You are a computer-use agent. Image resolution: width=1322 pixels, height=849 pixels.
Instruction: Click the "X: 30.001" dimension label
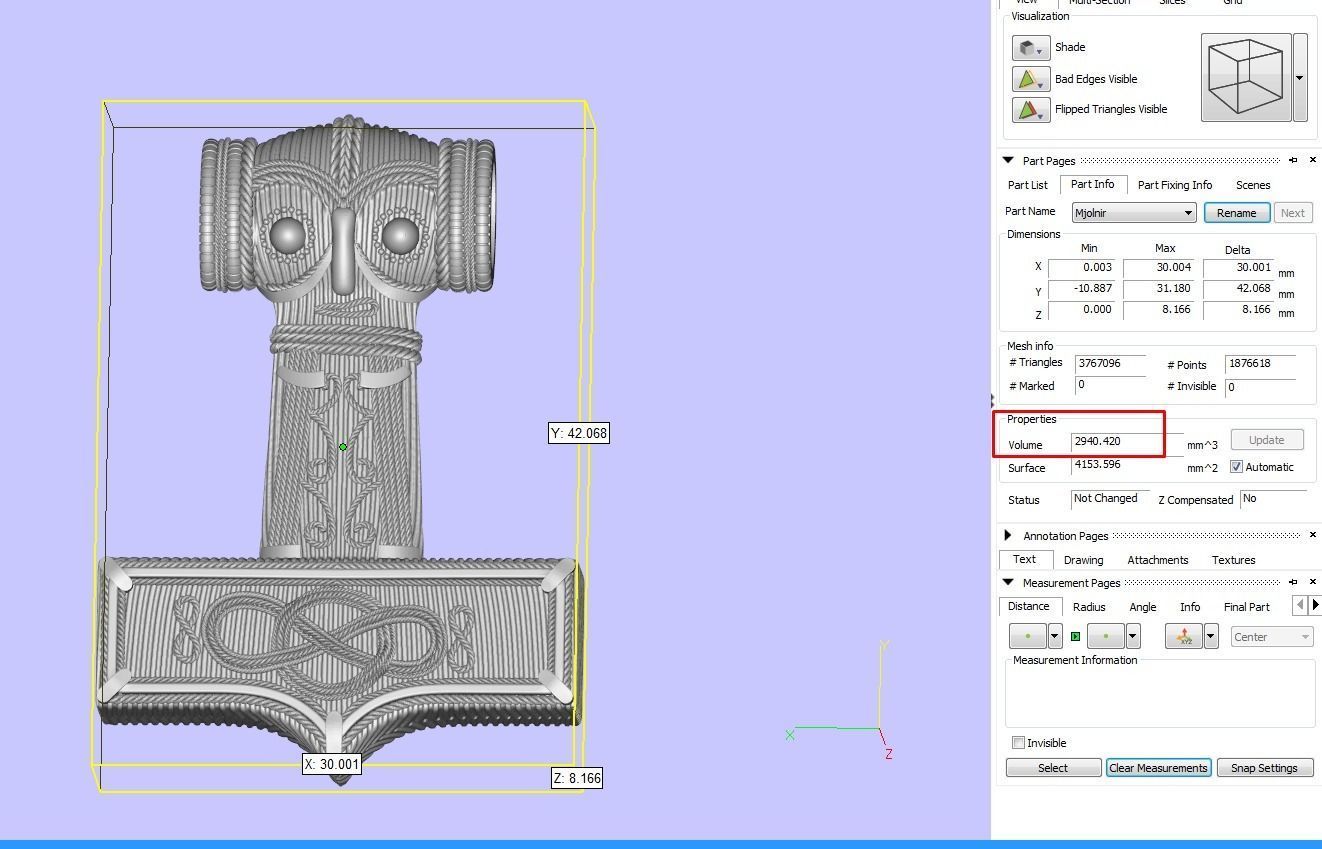click(332, 764)
